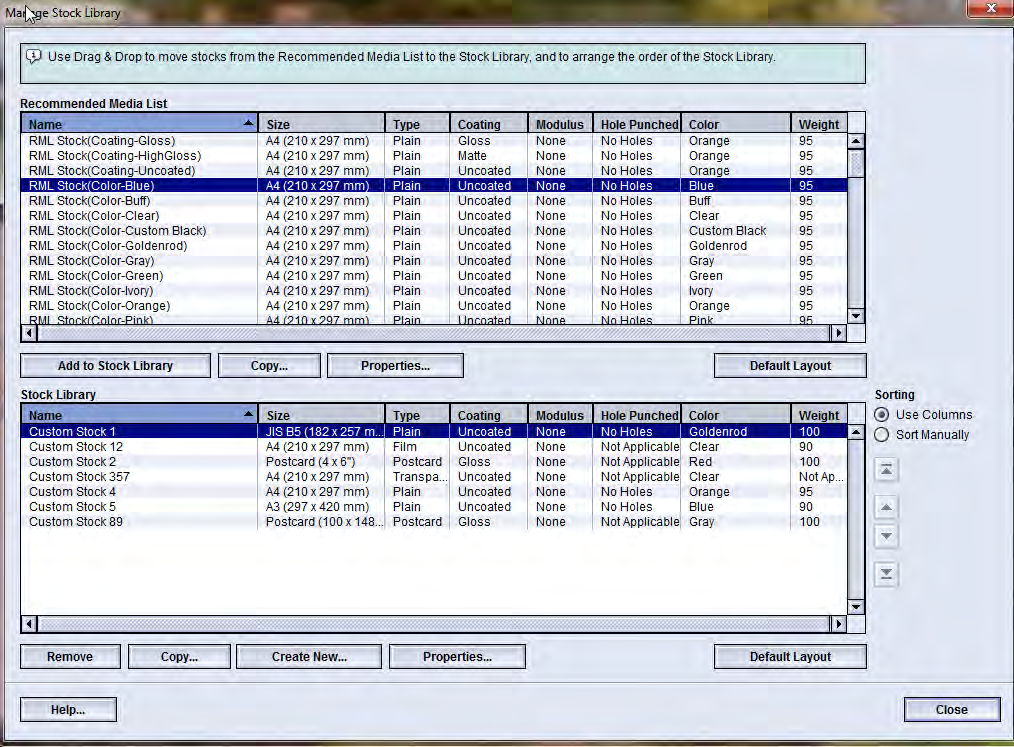Select Custom Stock 1 in Stock Library
The image size is (1014, 747).
tap(434, 431)
